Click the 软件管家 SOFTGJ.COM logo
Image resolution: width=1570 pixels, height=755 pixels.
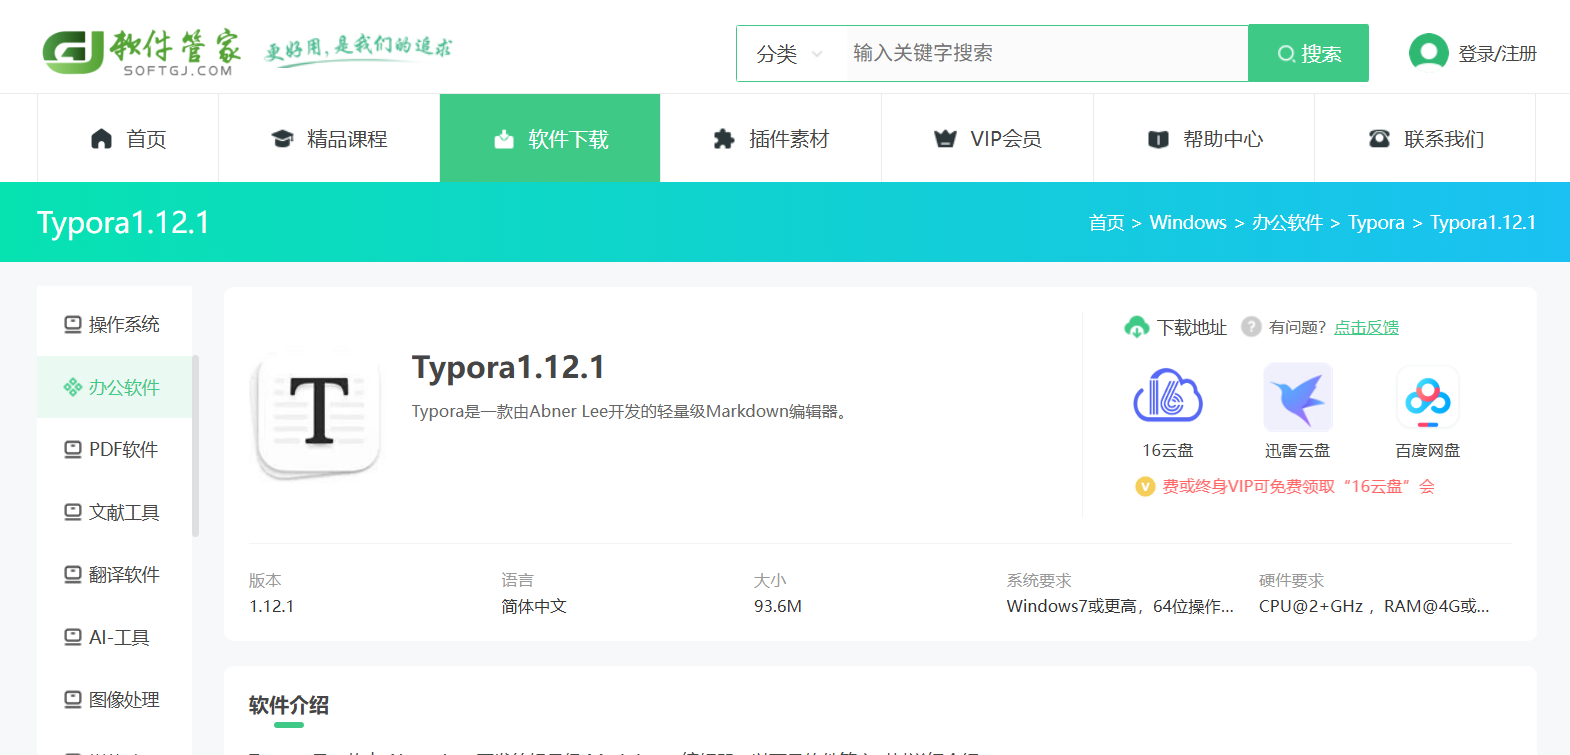142,52
